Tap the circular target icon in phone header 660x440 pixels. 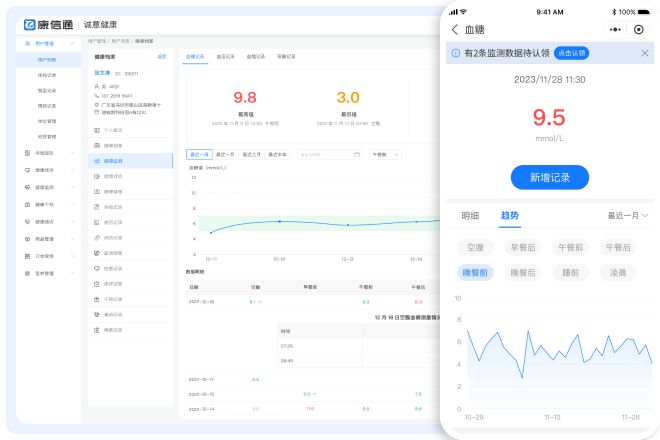pyautogui.click(x=639, y=29)
